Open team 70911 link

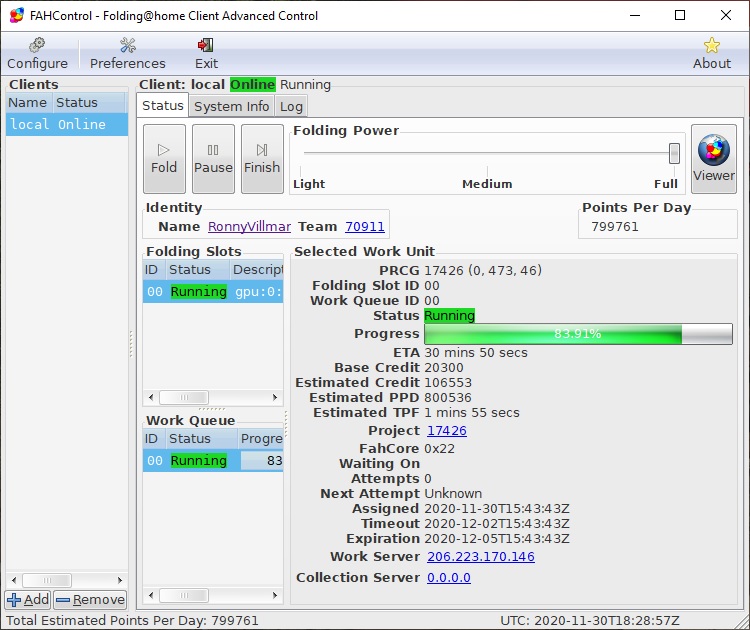coord(364,226)
